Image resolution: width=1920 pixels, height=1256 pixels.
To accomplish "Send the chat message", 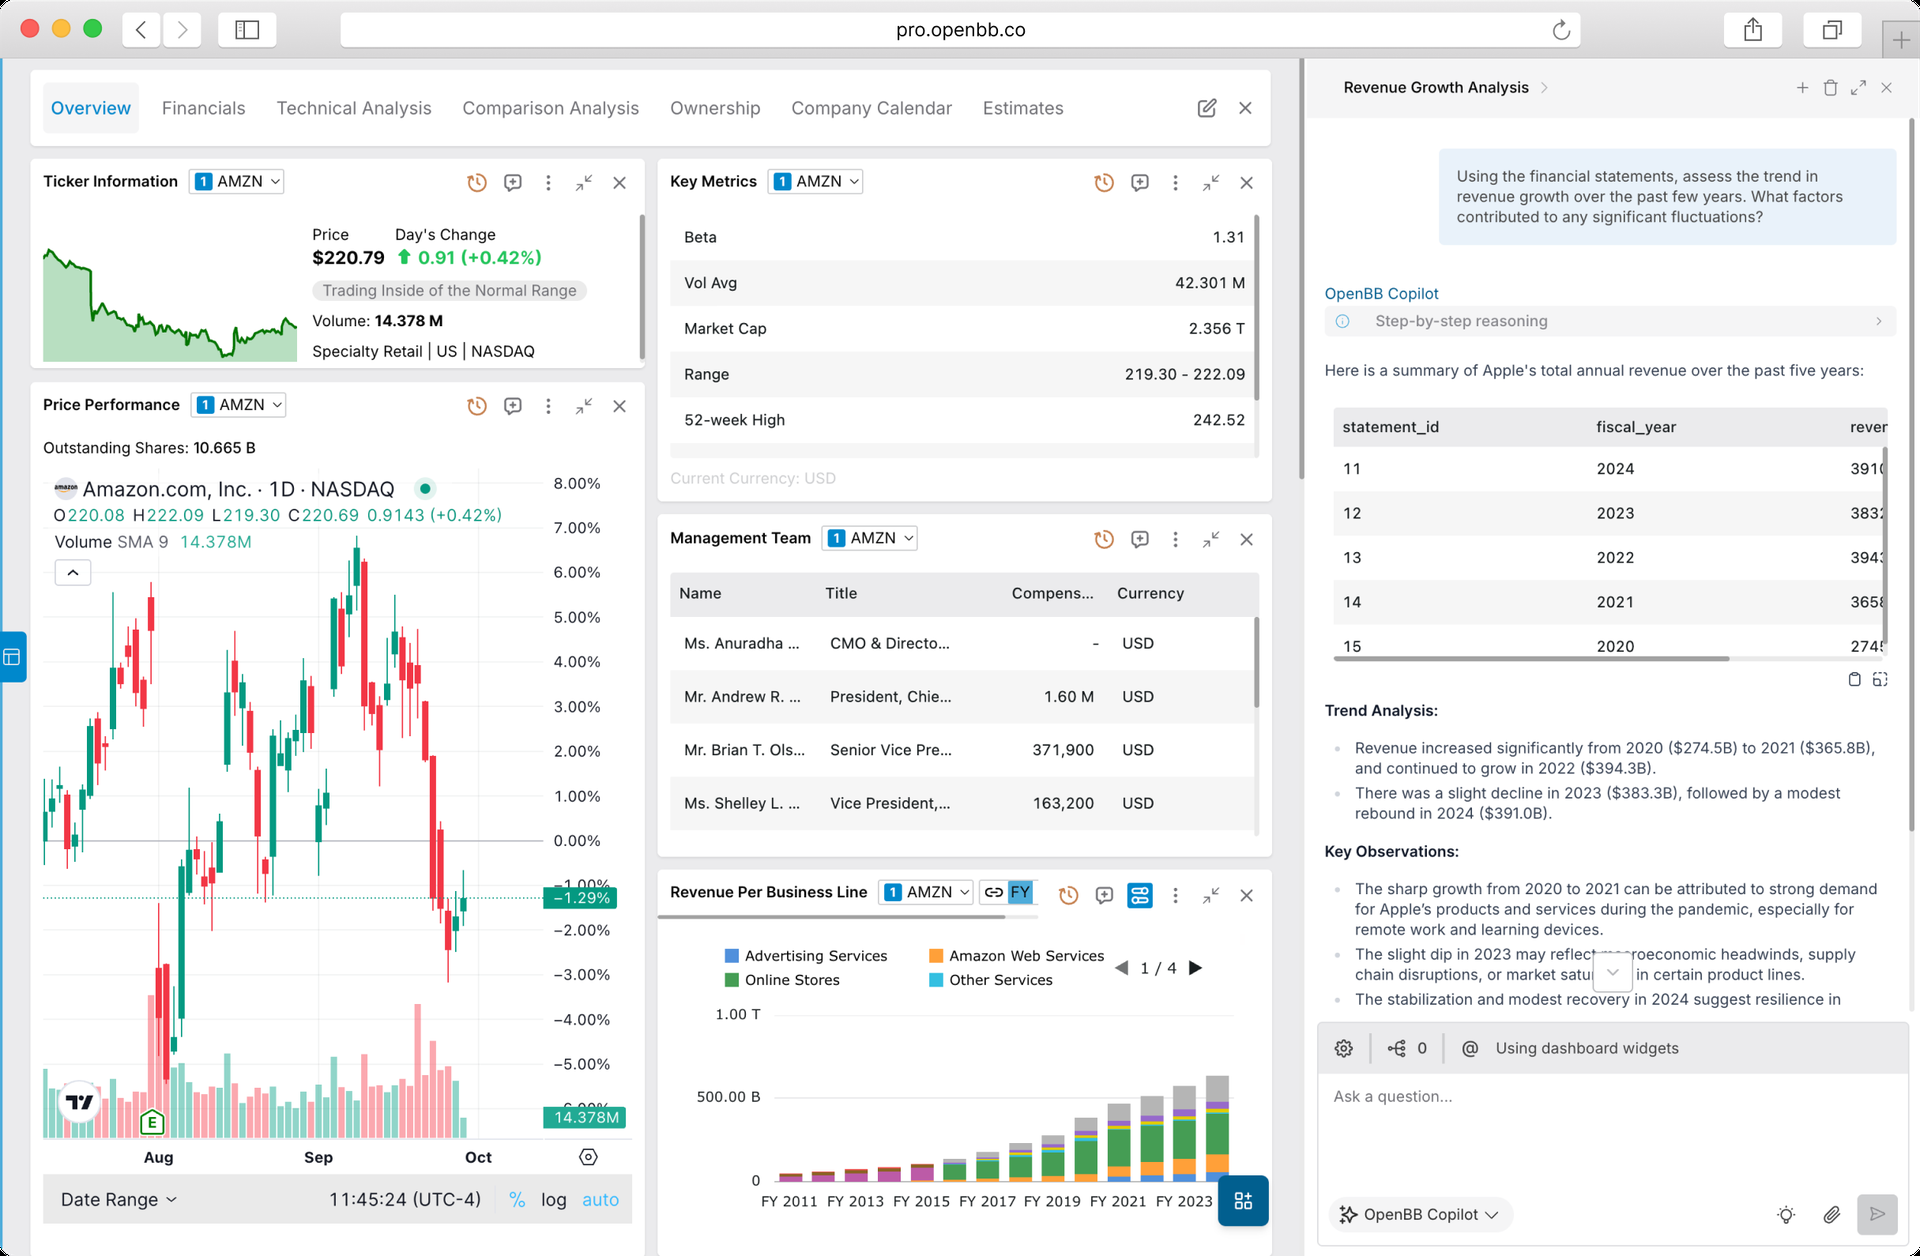I will coord(1877,1214).
